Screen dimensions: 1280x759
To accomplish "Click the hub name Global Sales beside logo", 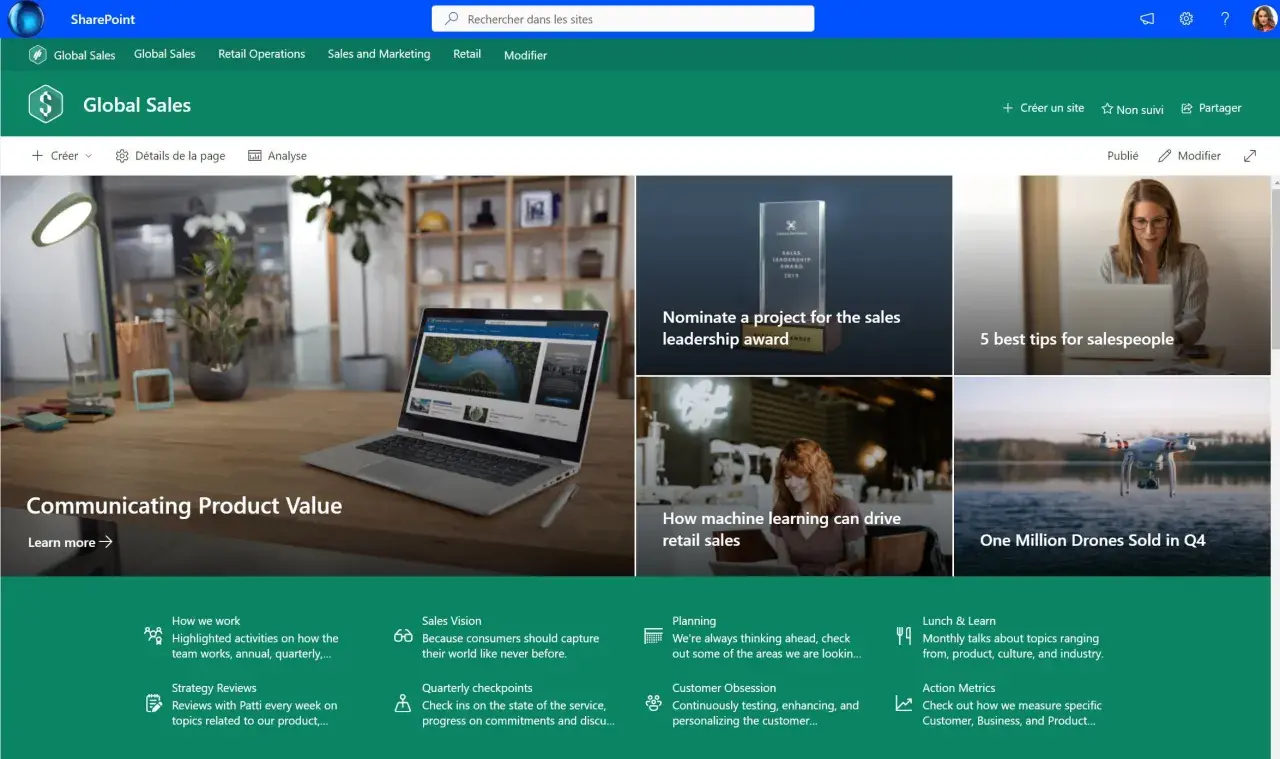I will click(85, 56).
